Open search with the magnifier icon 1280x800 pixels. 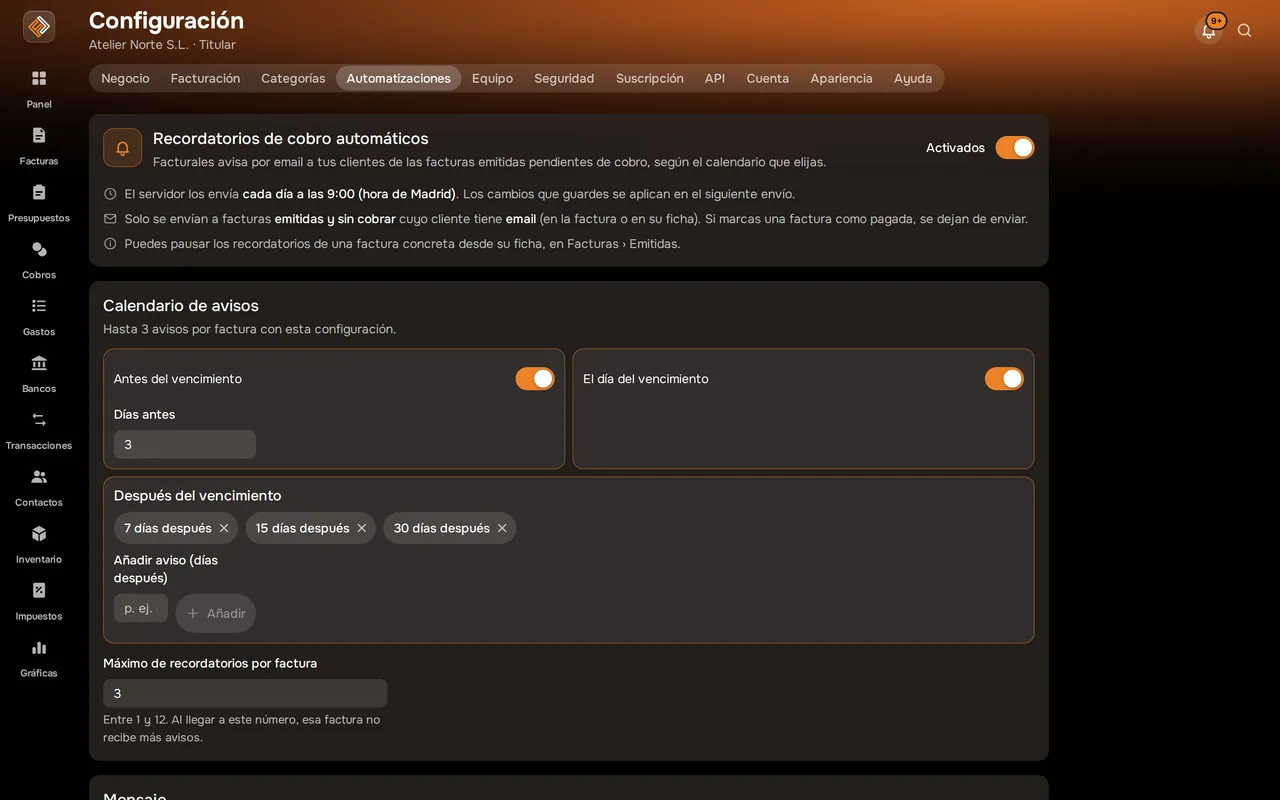click(x=1245, y=30)
